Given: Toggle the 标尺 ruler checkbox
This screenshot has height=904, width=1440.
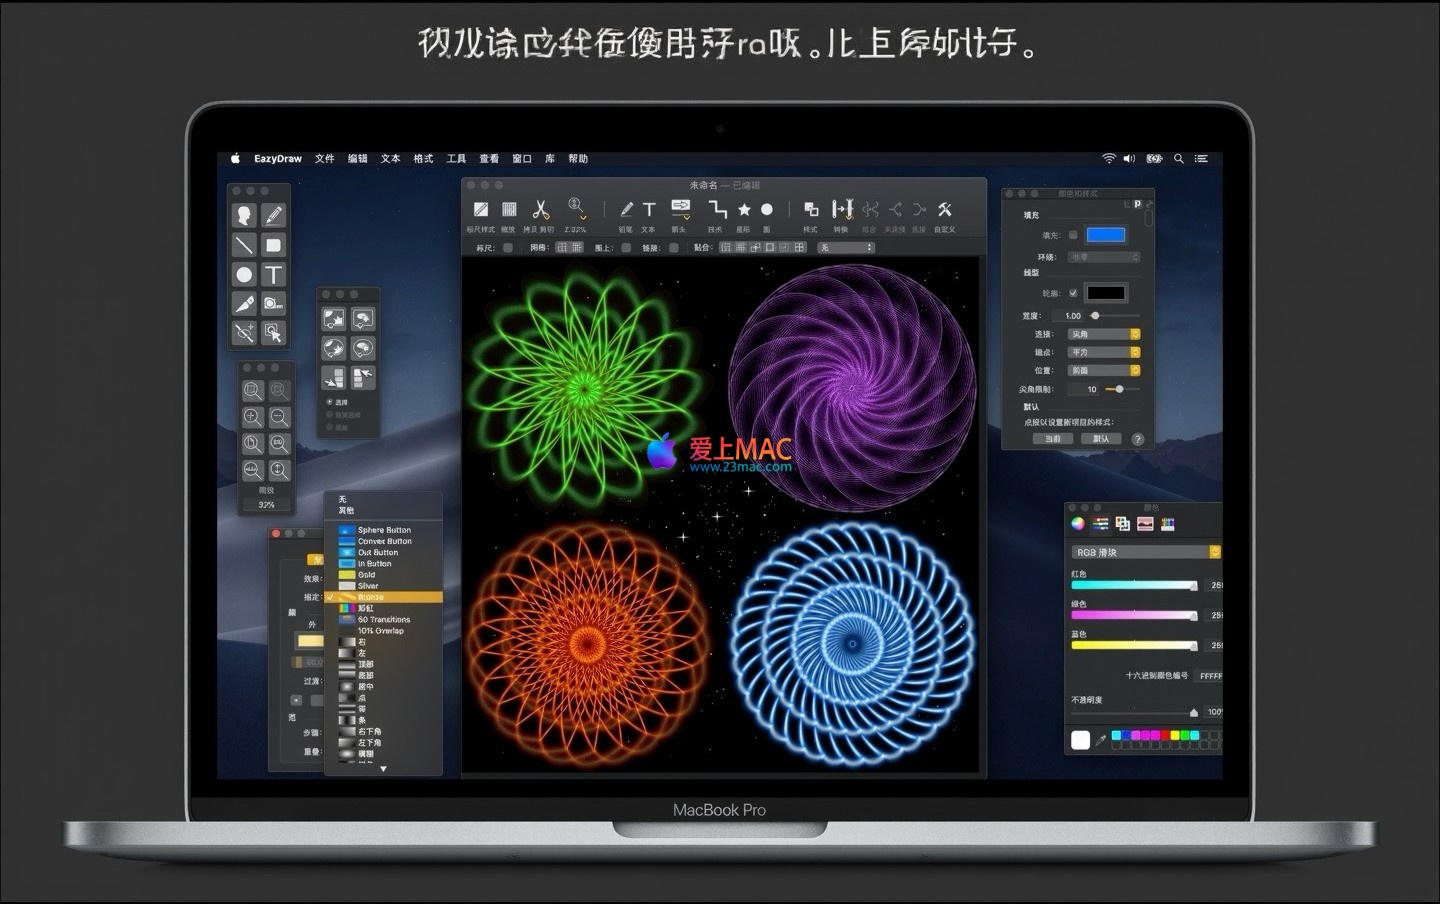Looking at the screenshot, I should (508, 248).
